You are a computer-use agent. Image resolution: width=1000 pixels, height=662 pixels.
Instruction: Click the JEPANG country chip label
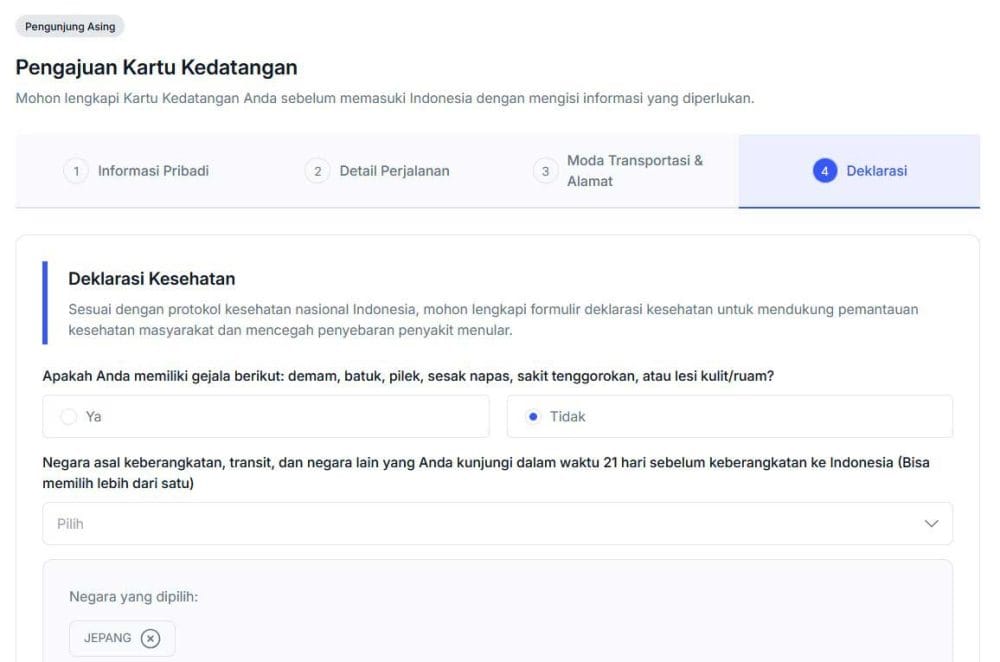coord(107,638)
